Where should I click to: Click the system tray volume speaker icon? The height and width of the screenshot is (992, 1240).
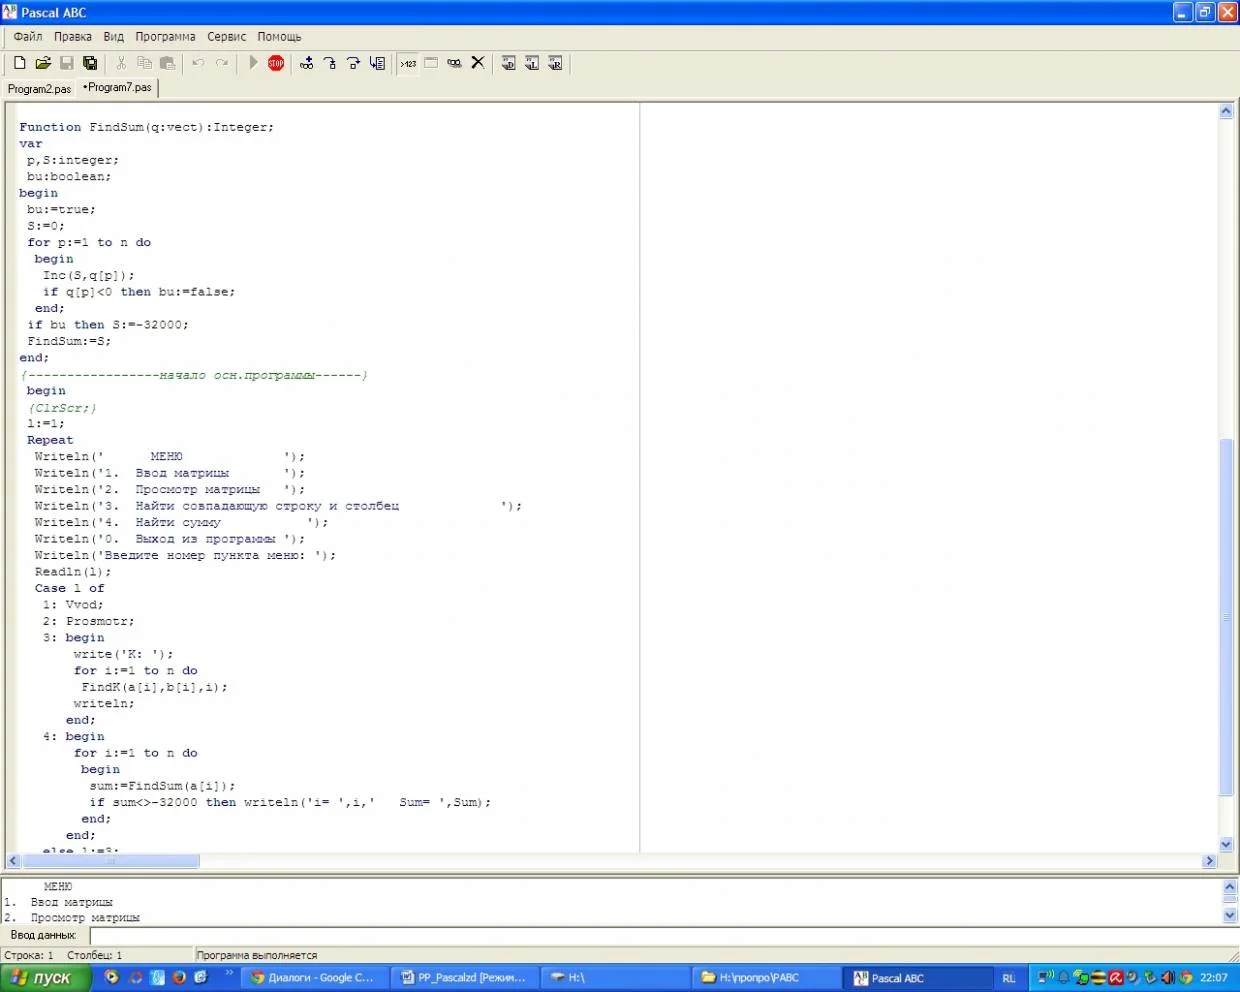[x=1166, y=977]
